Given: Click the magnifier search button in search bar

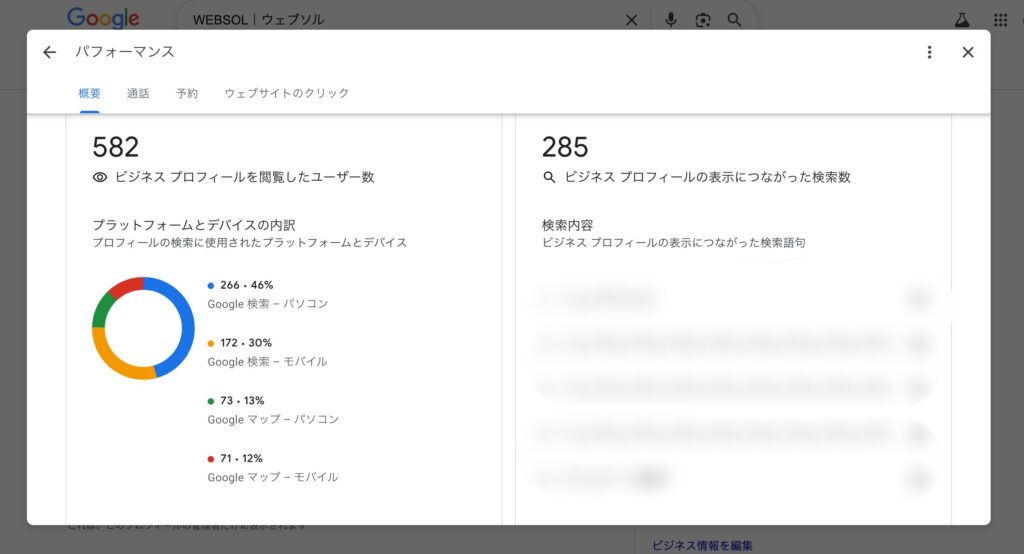Looking at the screenshot, I should pos(735,20).
